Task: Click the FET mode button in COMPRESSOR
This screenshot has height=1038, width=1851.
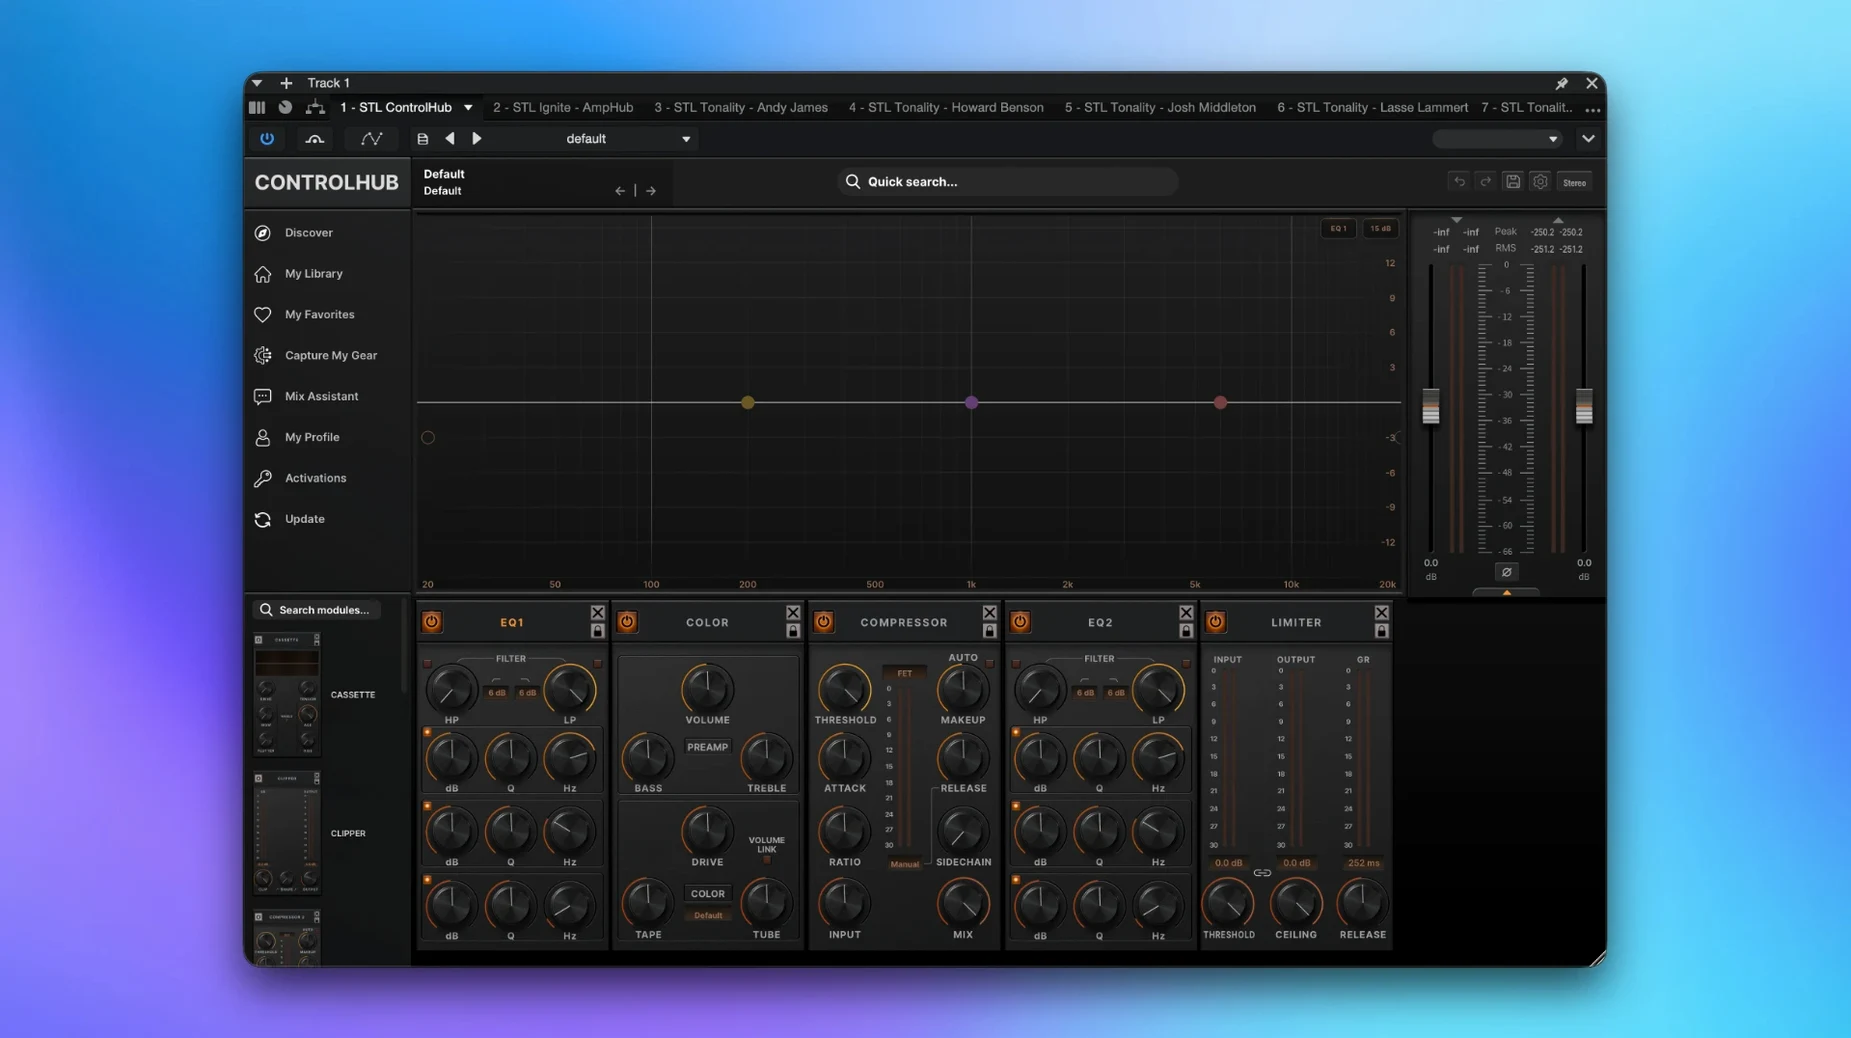Action: click(x=904, y=673)
